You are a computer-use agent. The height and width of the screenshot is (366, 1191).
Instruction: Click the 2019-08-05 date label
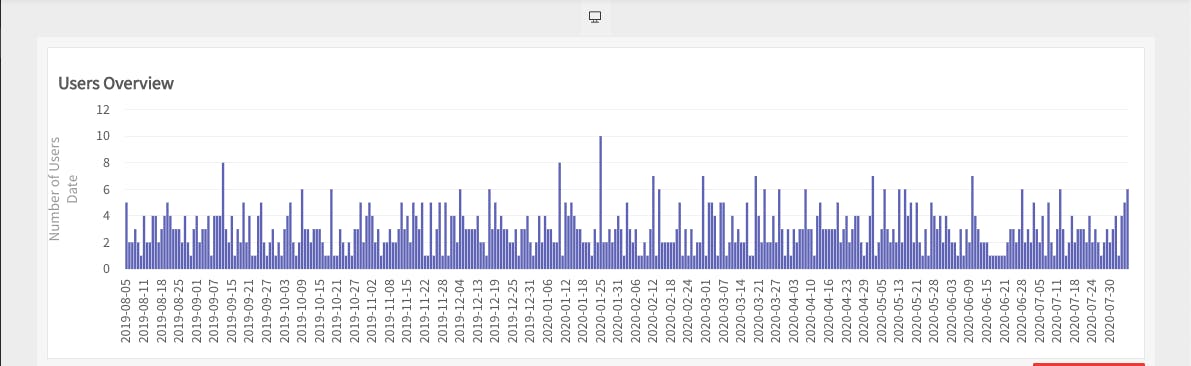coord(126,311)
